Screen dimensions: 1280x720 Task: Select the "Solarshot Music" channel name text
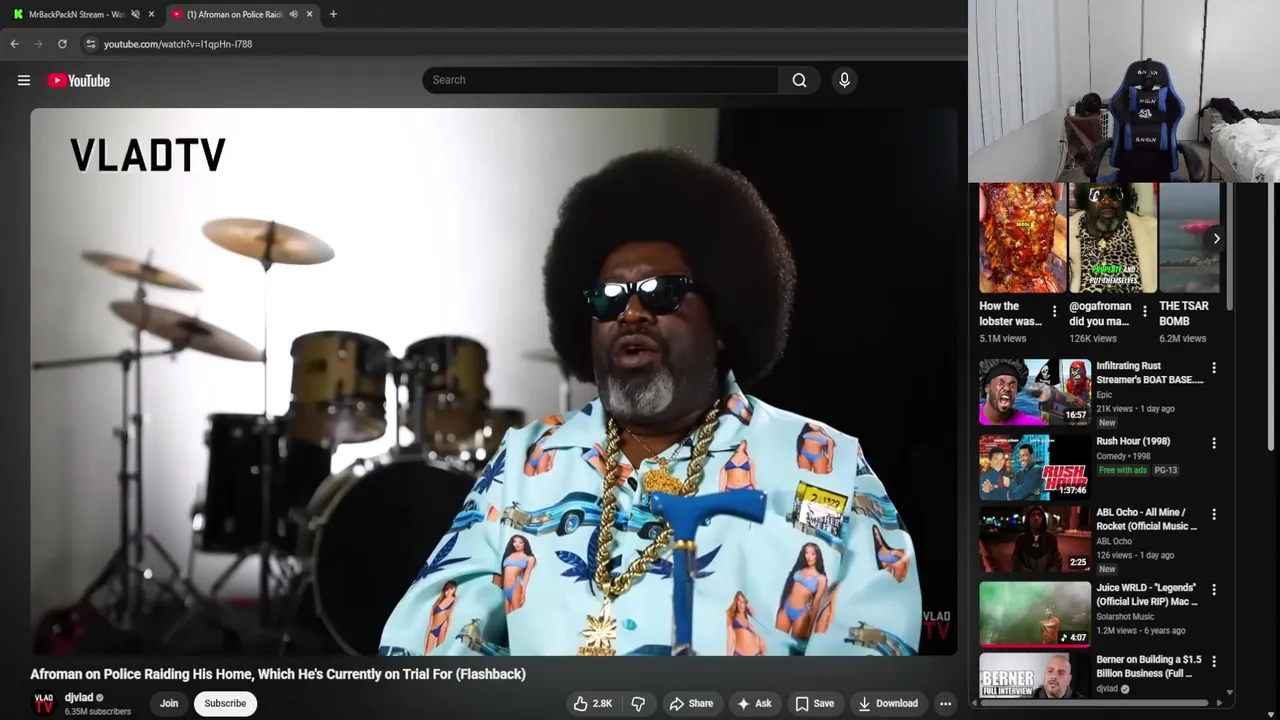pos(1125,617)
